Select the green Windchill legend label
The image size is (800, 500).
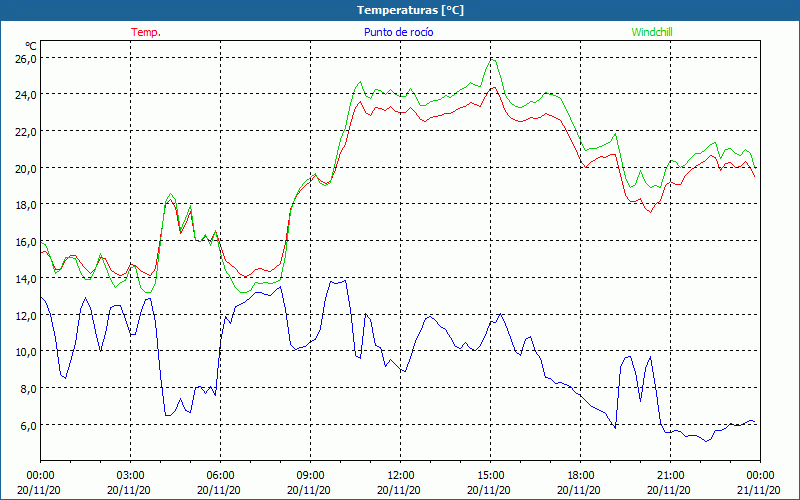click(652, 32)
